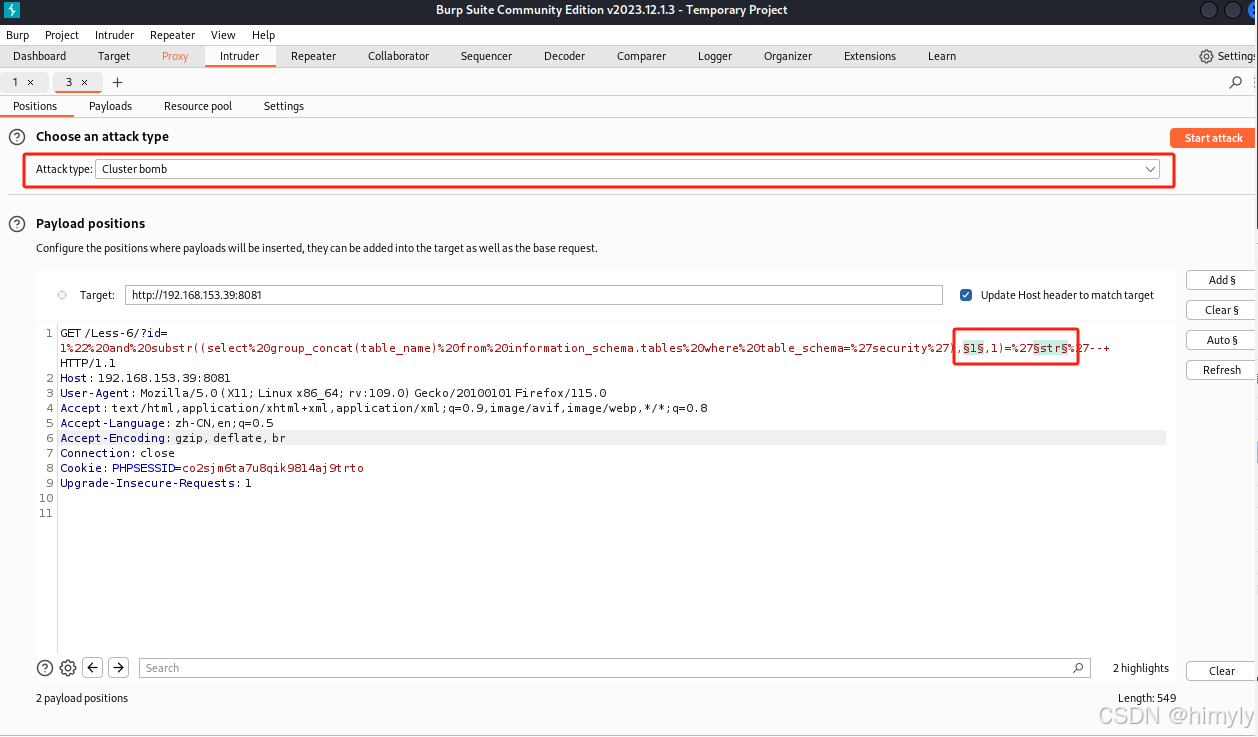This screenshot has height=737, width=1258.
Task: Select Intruder attack tab 3
Action: point(69,82)
